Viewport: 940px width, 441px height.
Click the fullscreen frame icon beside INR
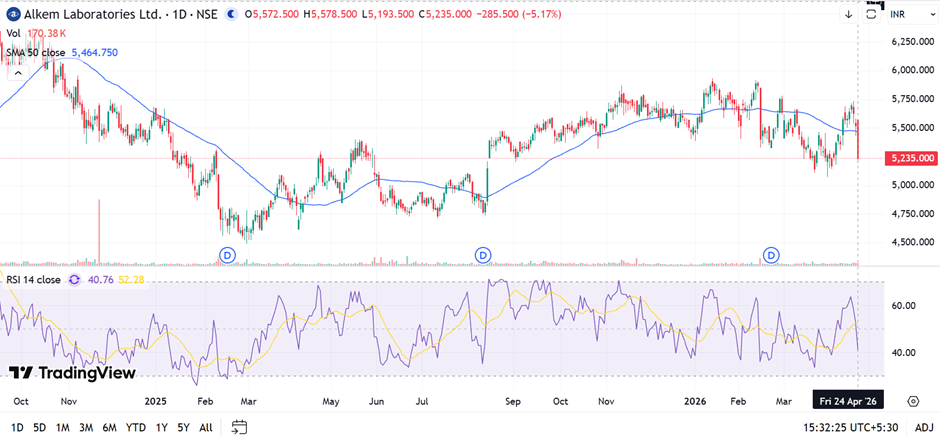[x=872, y=13]
